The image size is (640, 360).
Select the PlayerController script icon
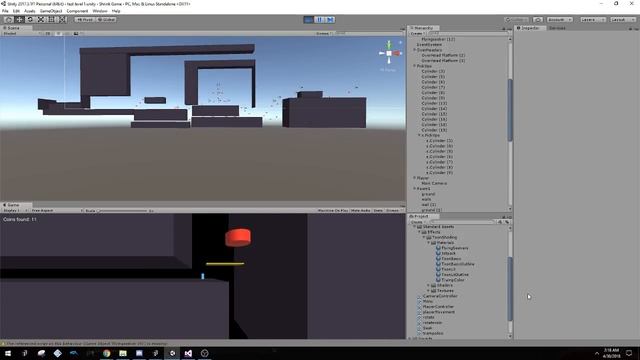click(x=419, y=307)
